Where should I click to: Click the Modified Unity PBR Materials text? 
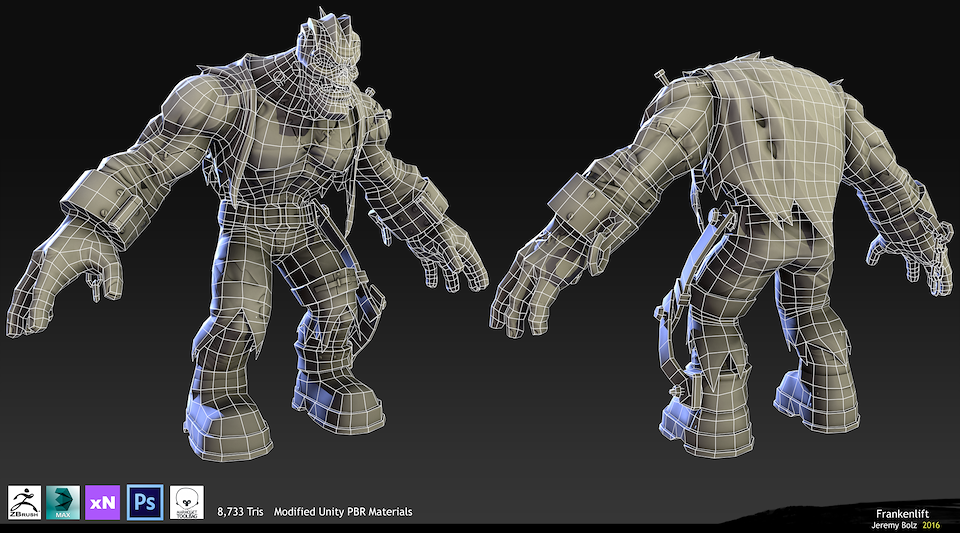[x=343, y=512]
